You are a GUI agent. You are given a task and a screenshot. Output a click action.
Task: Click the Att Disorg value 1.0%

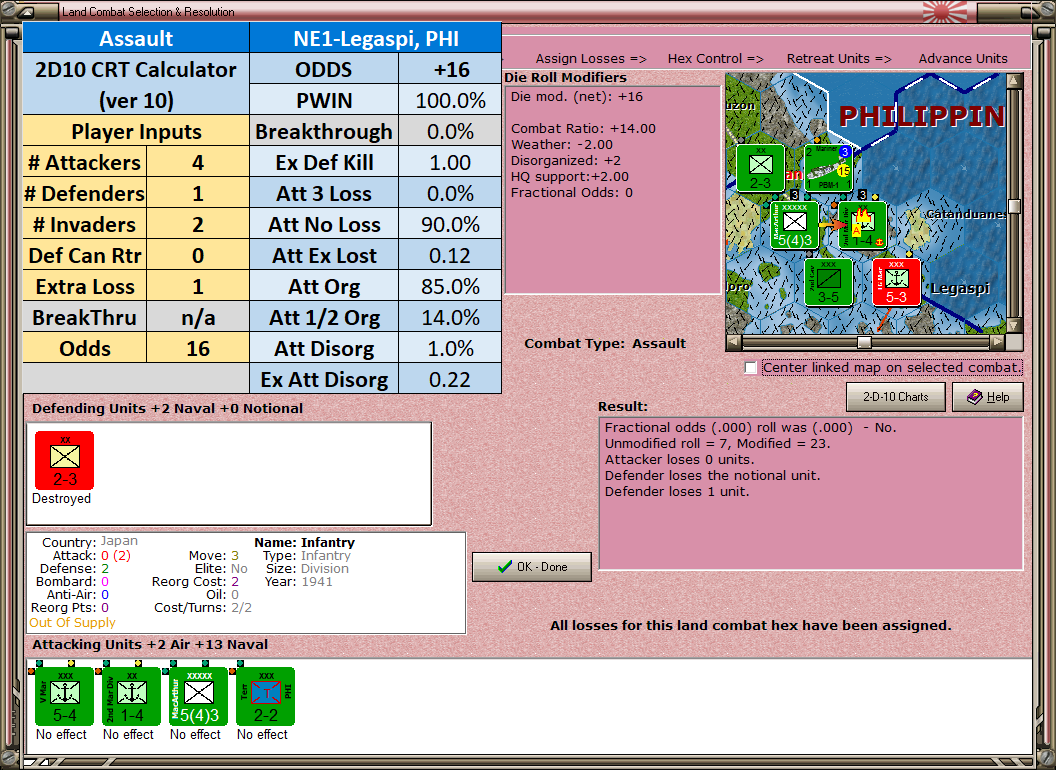click(x=450, y=348)
